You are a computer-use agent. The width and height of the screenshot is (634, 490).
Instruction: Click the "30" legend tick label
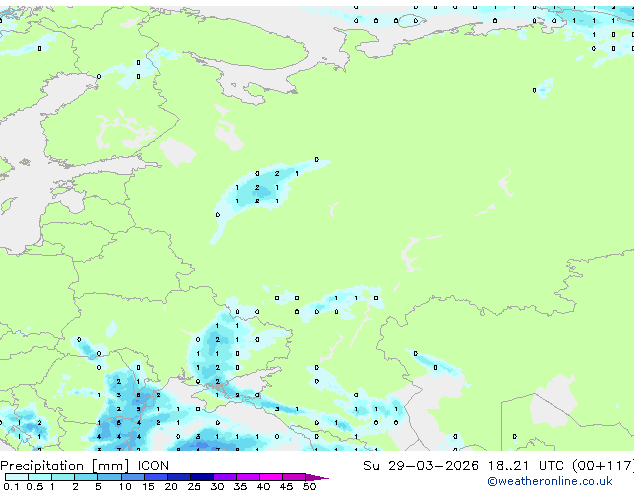(217, 486)
